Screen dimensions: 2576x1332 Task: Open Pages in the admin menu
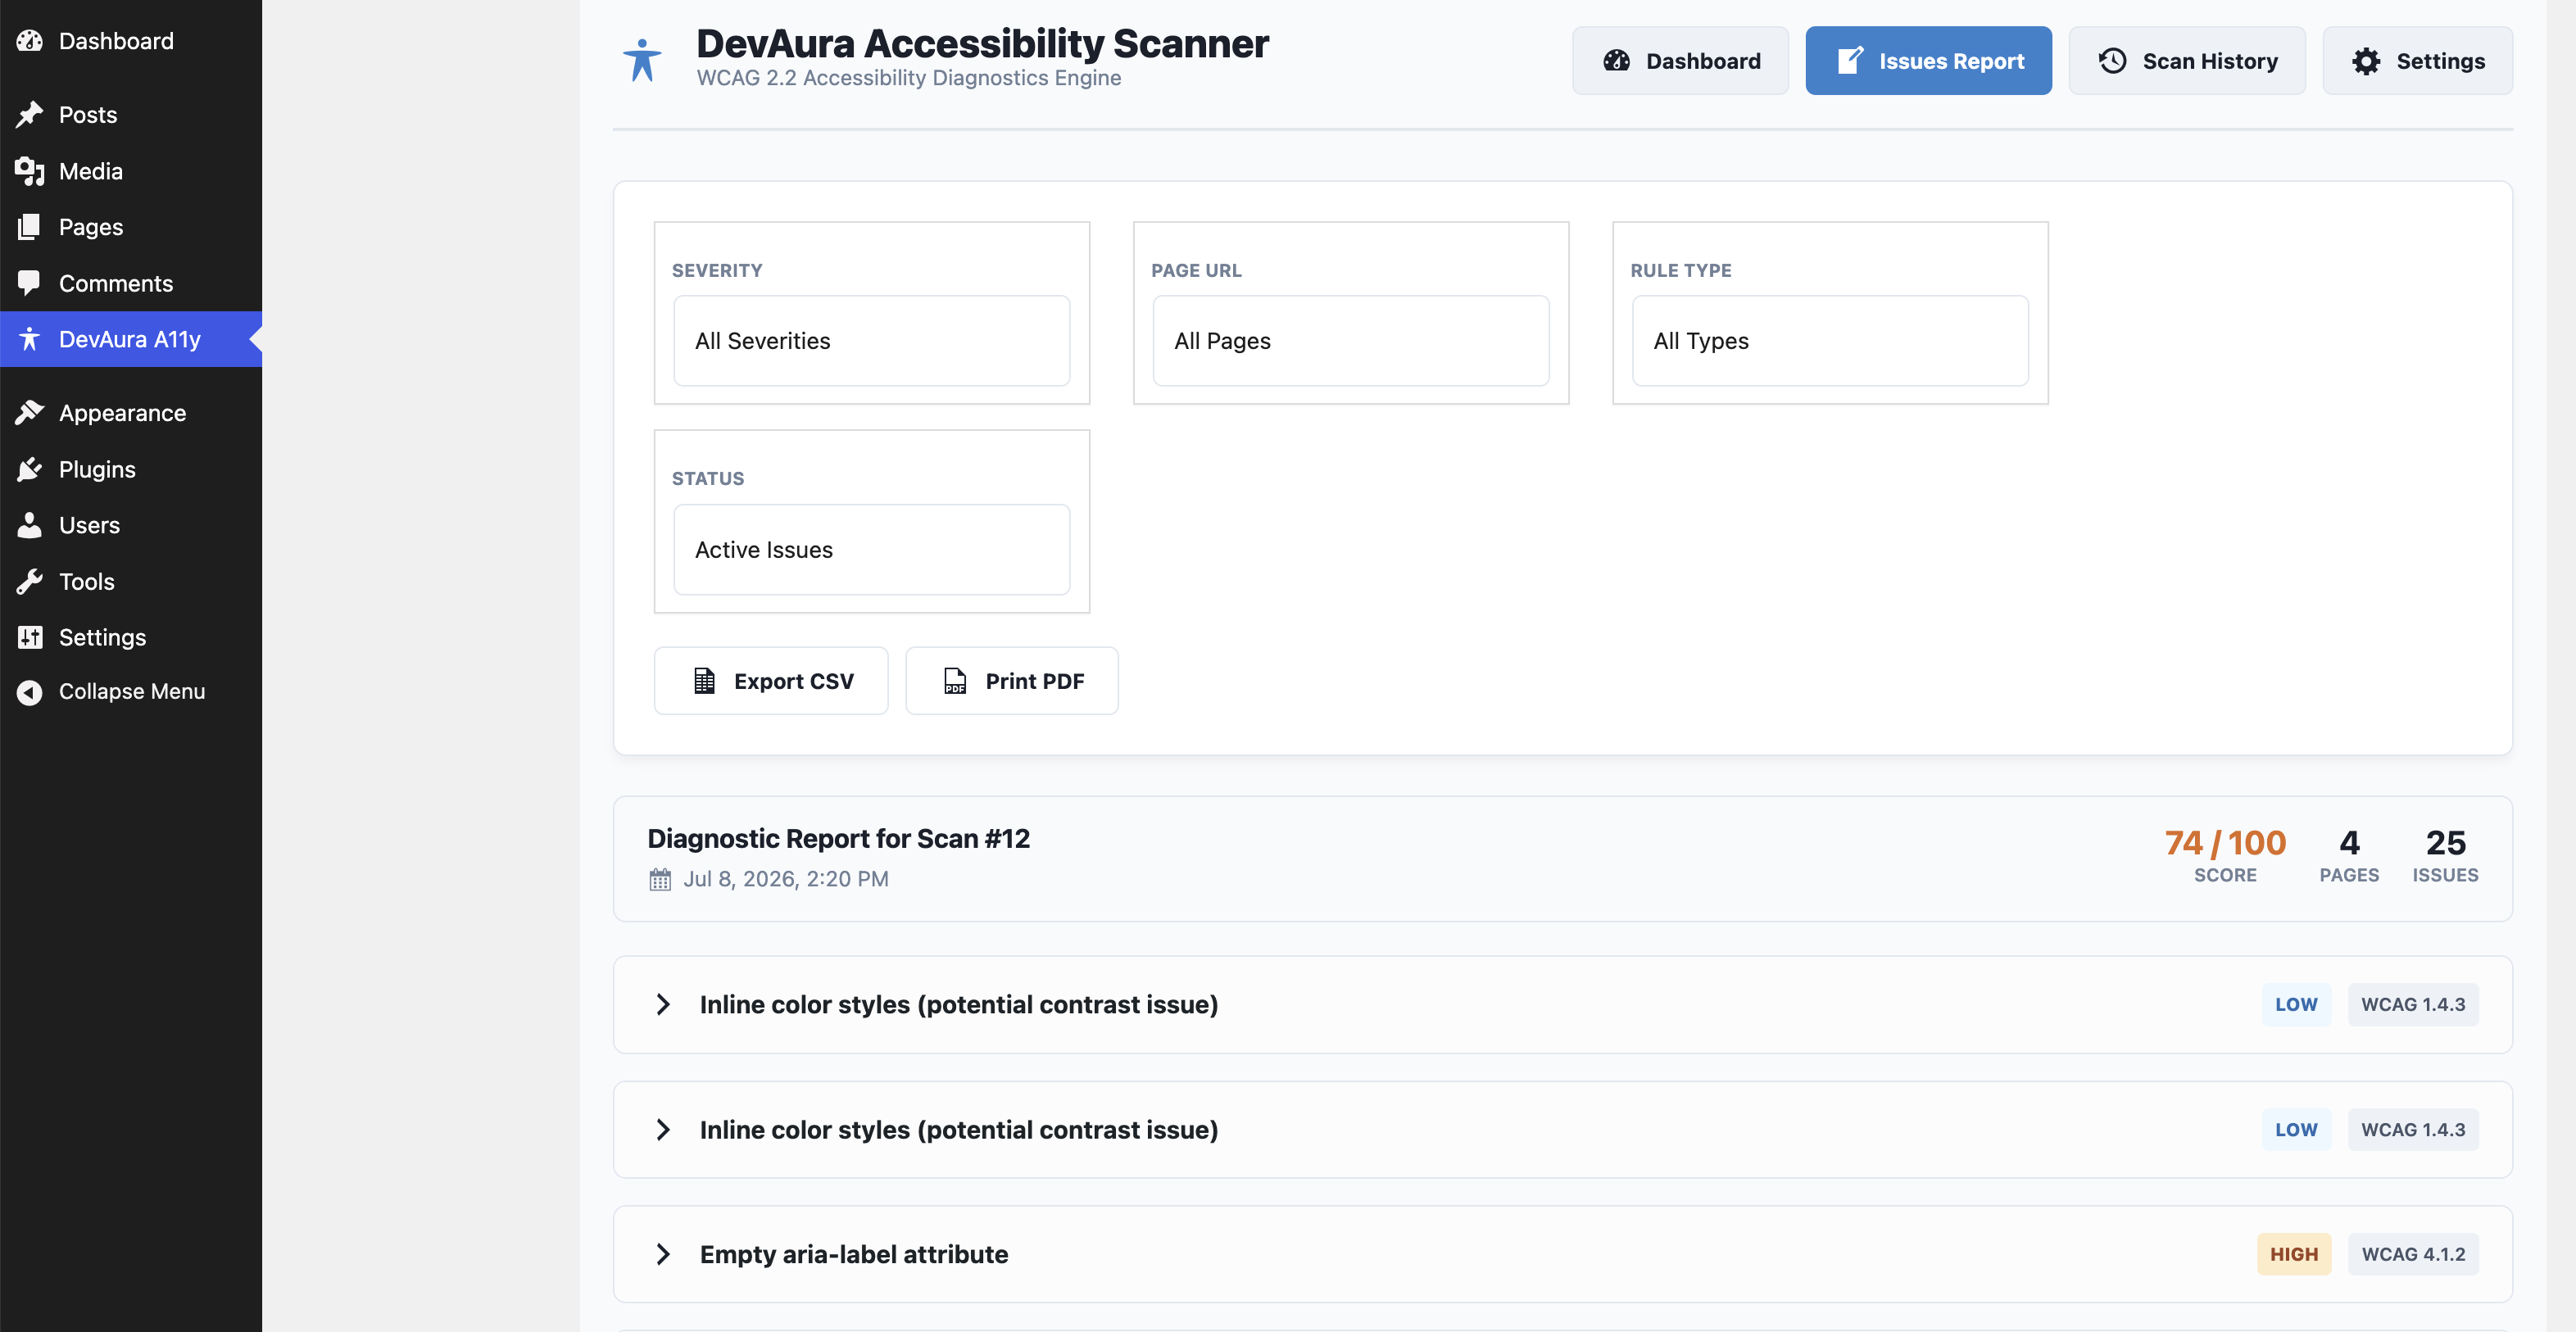(x=131, y=227)
